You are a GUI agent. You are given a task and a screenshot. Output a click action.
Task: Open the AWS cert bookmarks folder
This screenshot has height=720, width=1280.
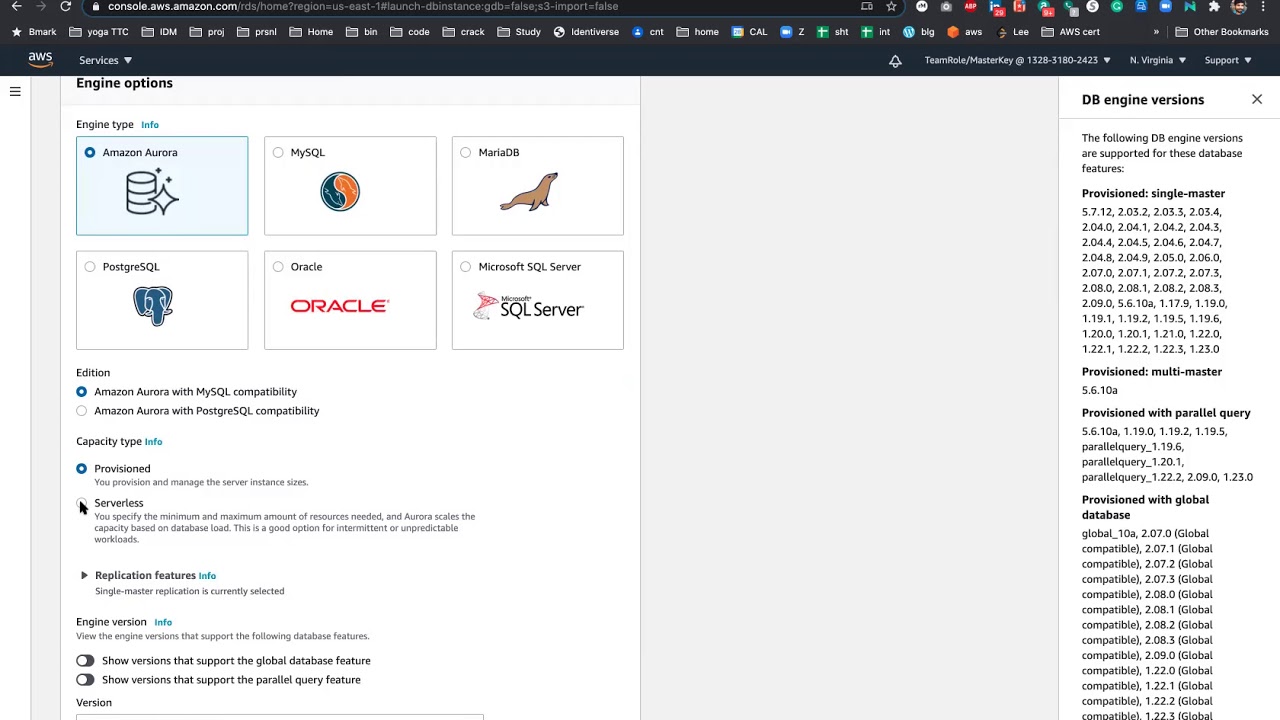pos(1069,32)
